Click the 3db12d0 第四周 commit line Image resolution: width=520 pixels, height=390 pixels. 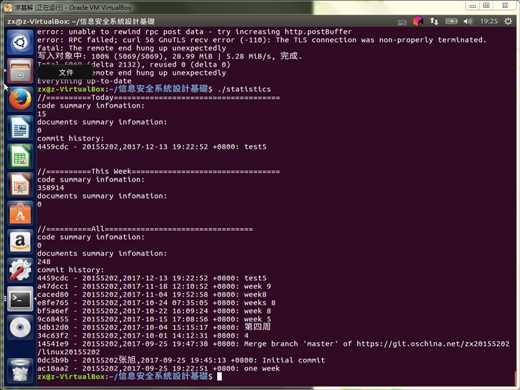coord(154,327)
